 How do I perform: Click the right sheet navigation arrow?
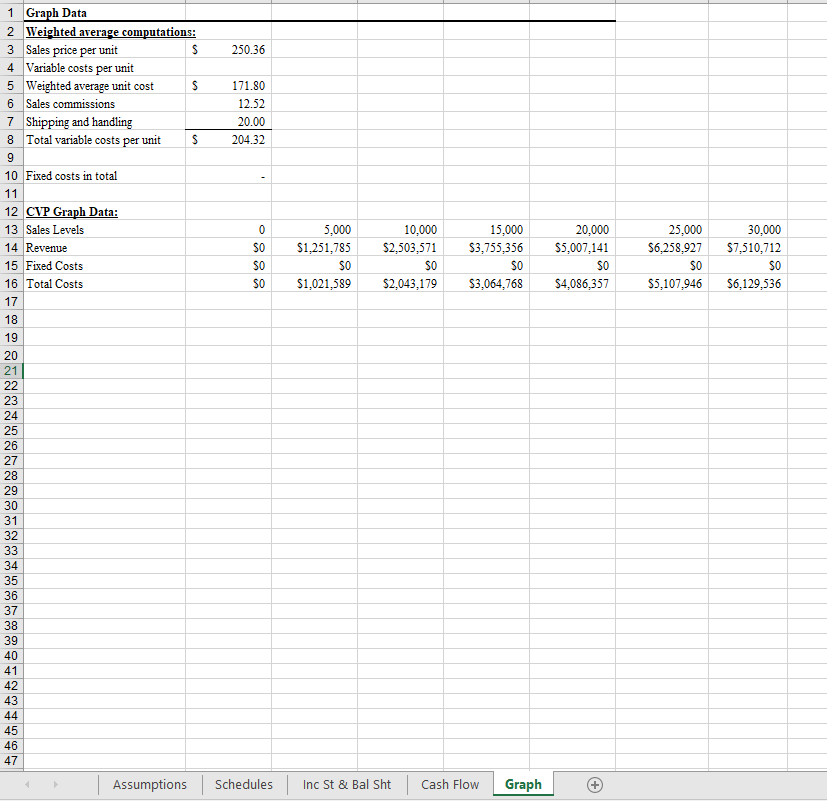57,785
